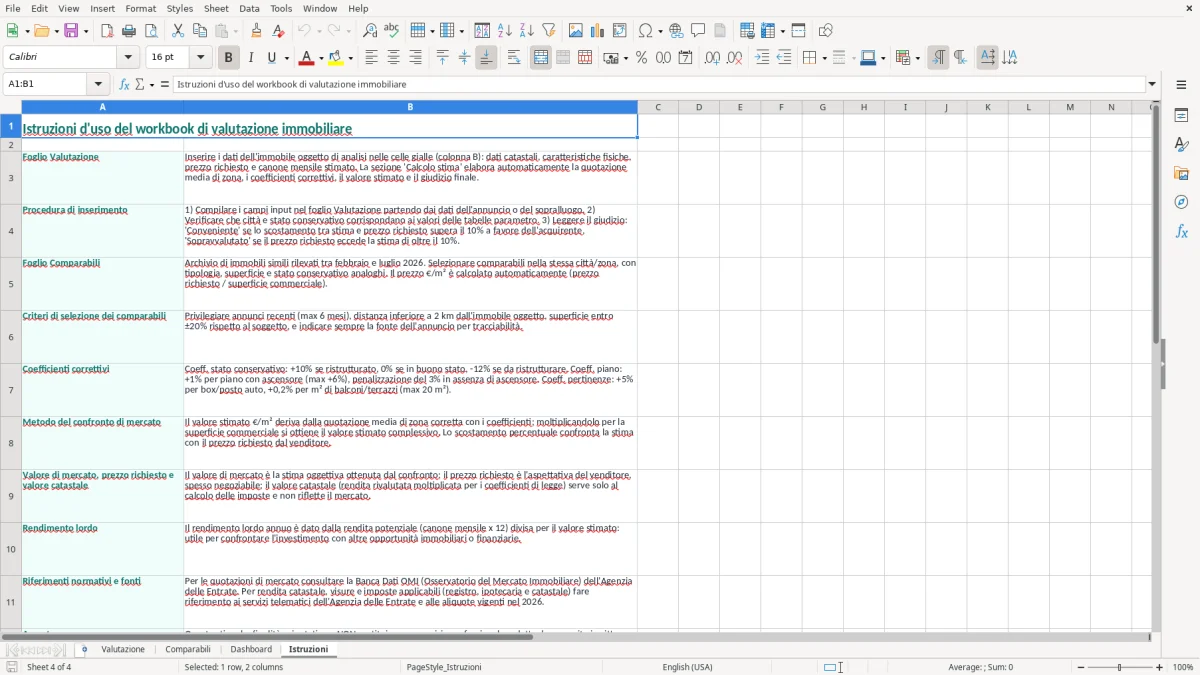Open the Format menu
Viewport: 1200px width, 675px height.
(141, 8)
